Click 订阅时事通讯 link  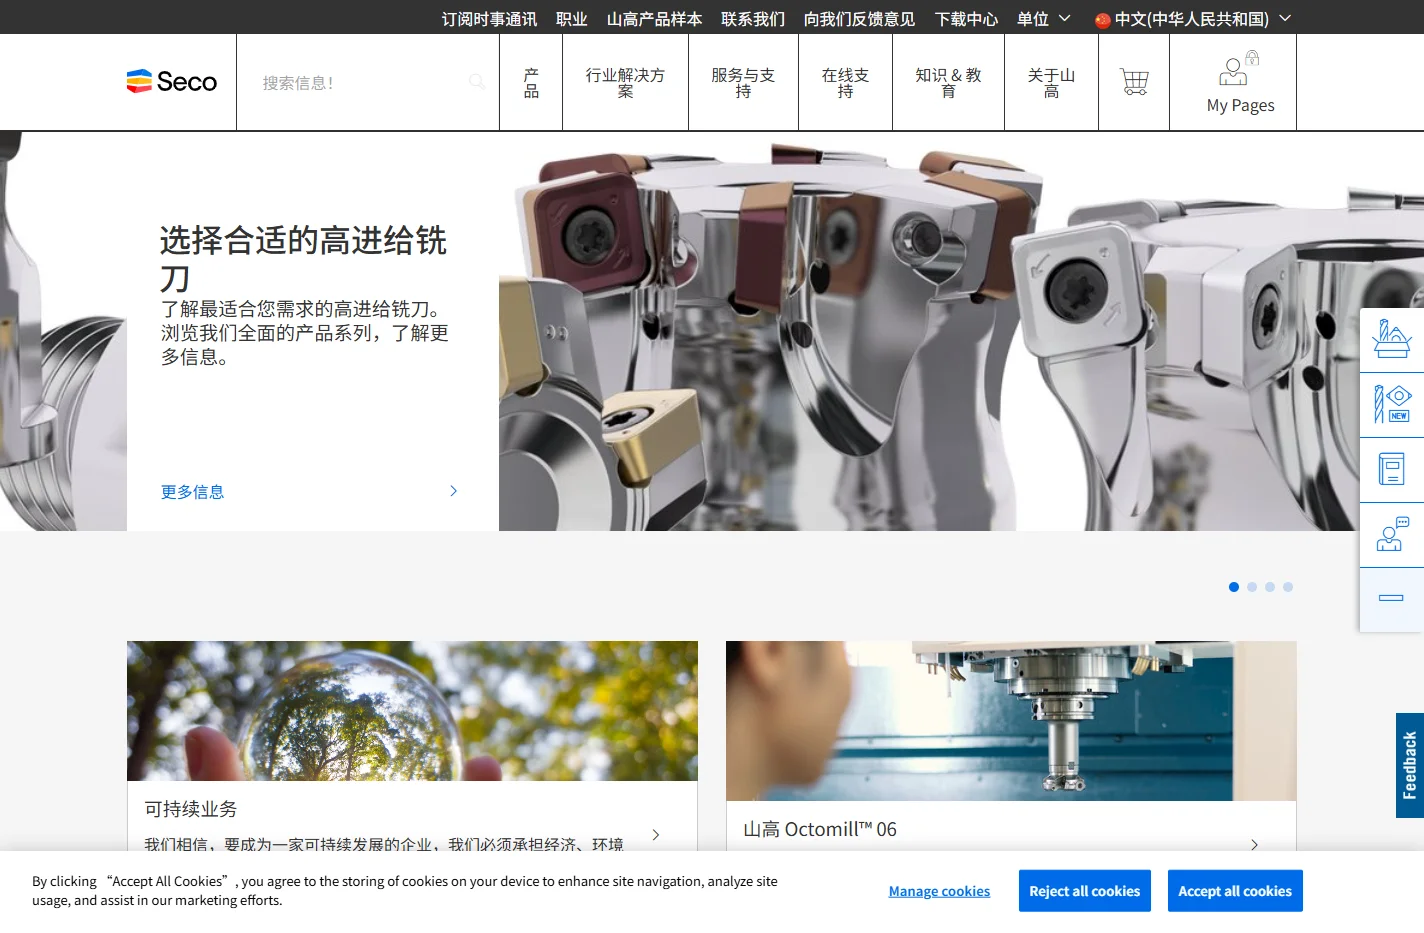coord(489,19)
